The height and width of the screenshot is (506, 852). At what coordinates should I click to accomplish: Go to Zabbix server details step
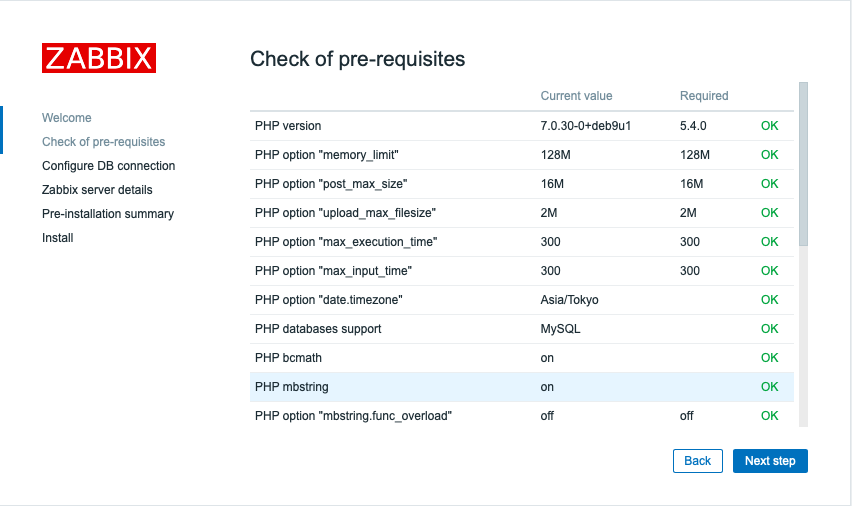pyautogui.click(x=97, y=190)
